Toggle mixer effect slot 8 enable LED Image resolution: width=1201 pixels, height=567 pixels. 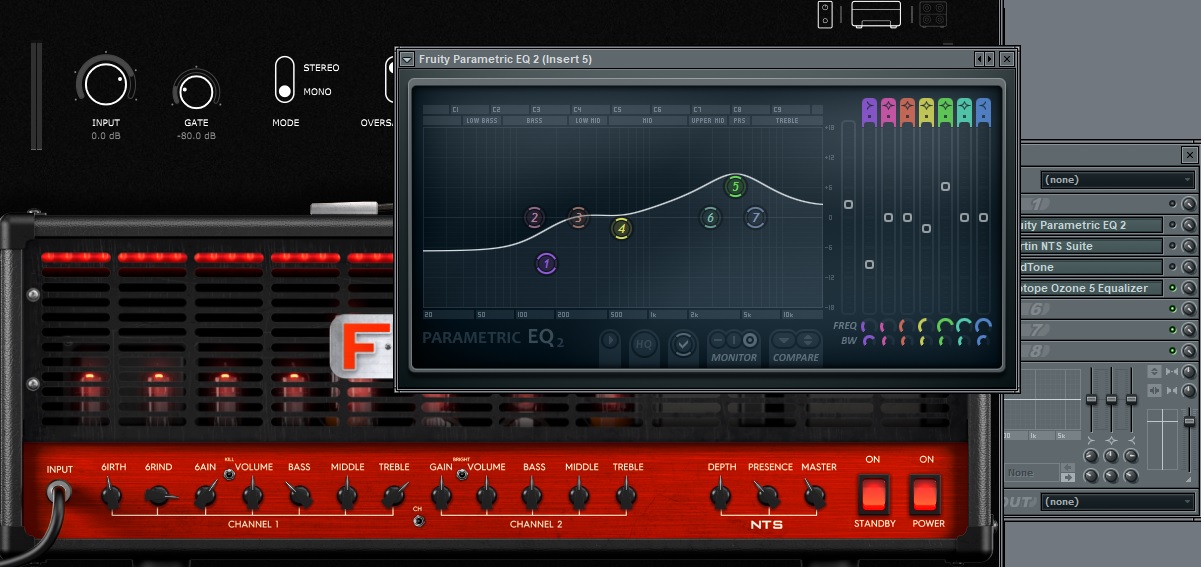1173,351
